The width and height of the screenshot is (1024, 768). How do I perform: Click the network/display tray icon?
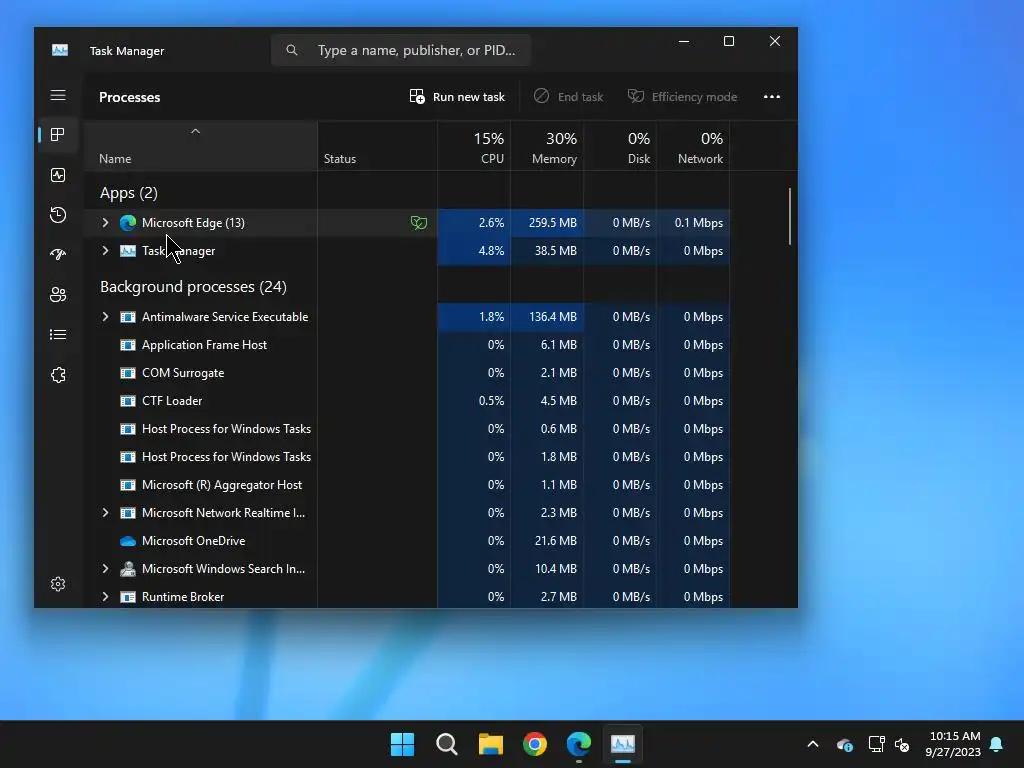pyautogui.click(x=876, y=744)
